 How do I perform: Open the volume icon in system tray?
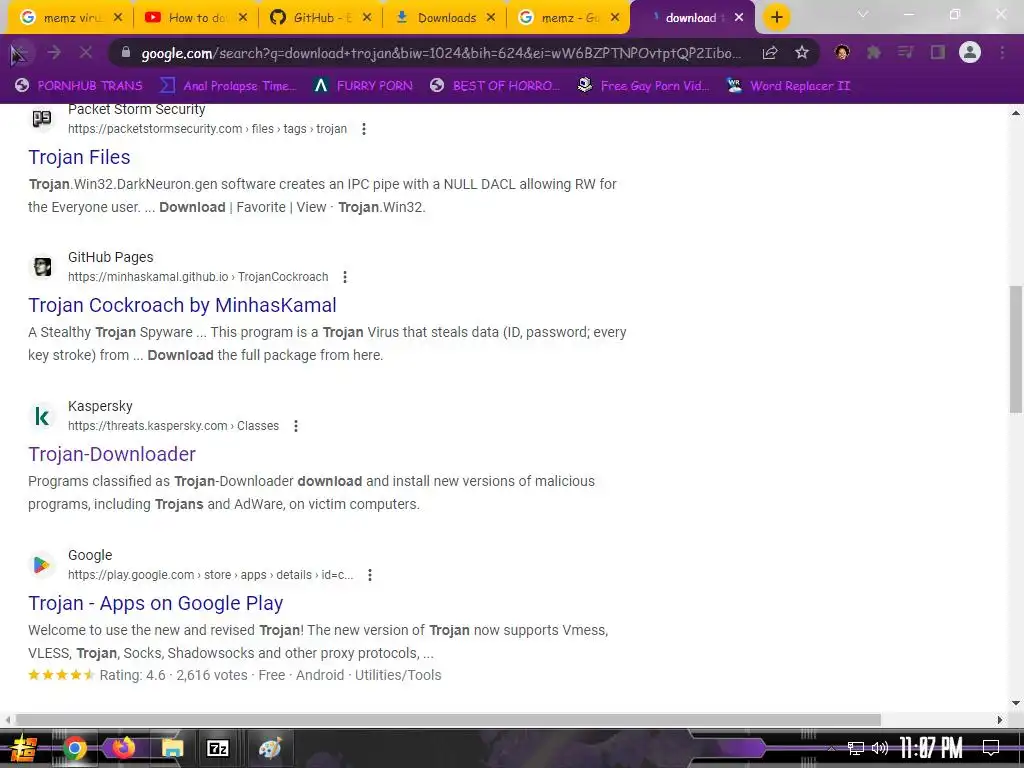pos(880,748)
